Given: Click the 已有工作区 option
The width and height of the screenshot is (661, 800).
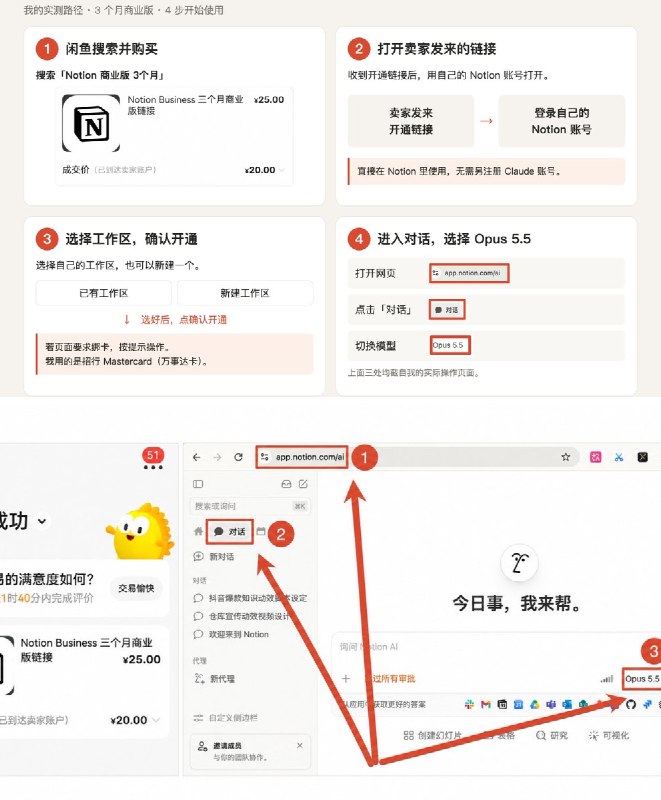Looking at the screenshot, I should click(x=104, y=293).
